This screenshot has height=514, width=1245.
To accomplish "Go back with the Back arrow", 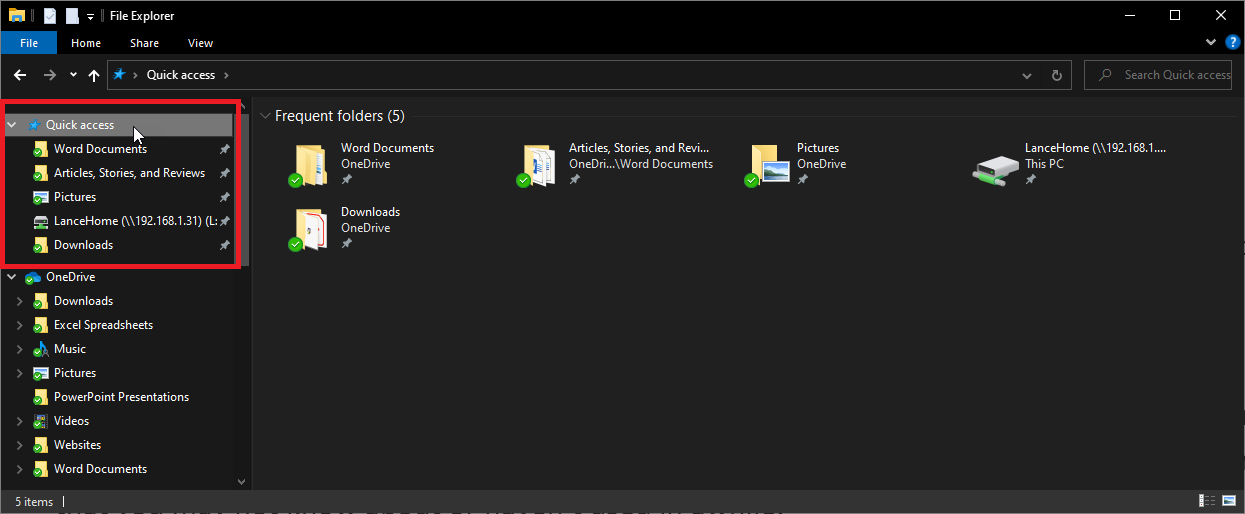I will 20,75.
